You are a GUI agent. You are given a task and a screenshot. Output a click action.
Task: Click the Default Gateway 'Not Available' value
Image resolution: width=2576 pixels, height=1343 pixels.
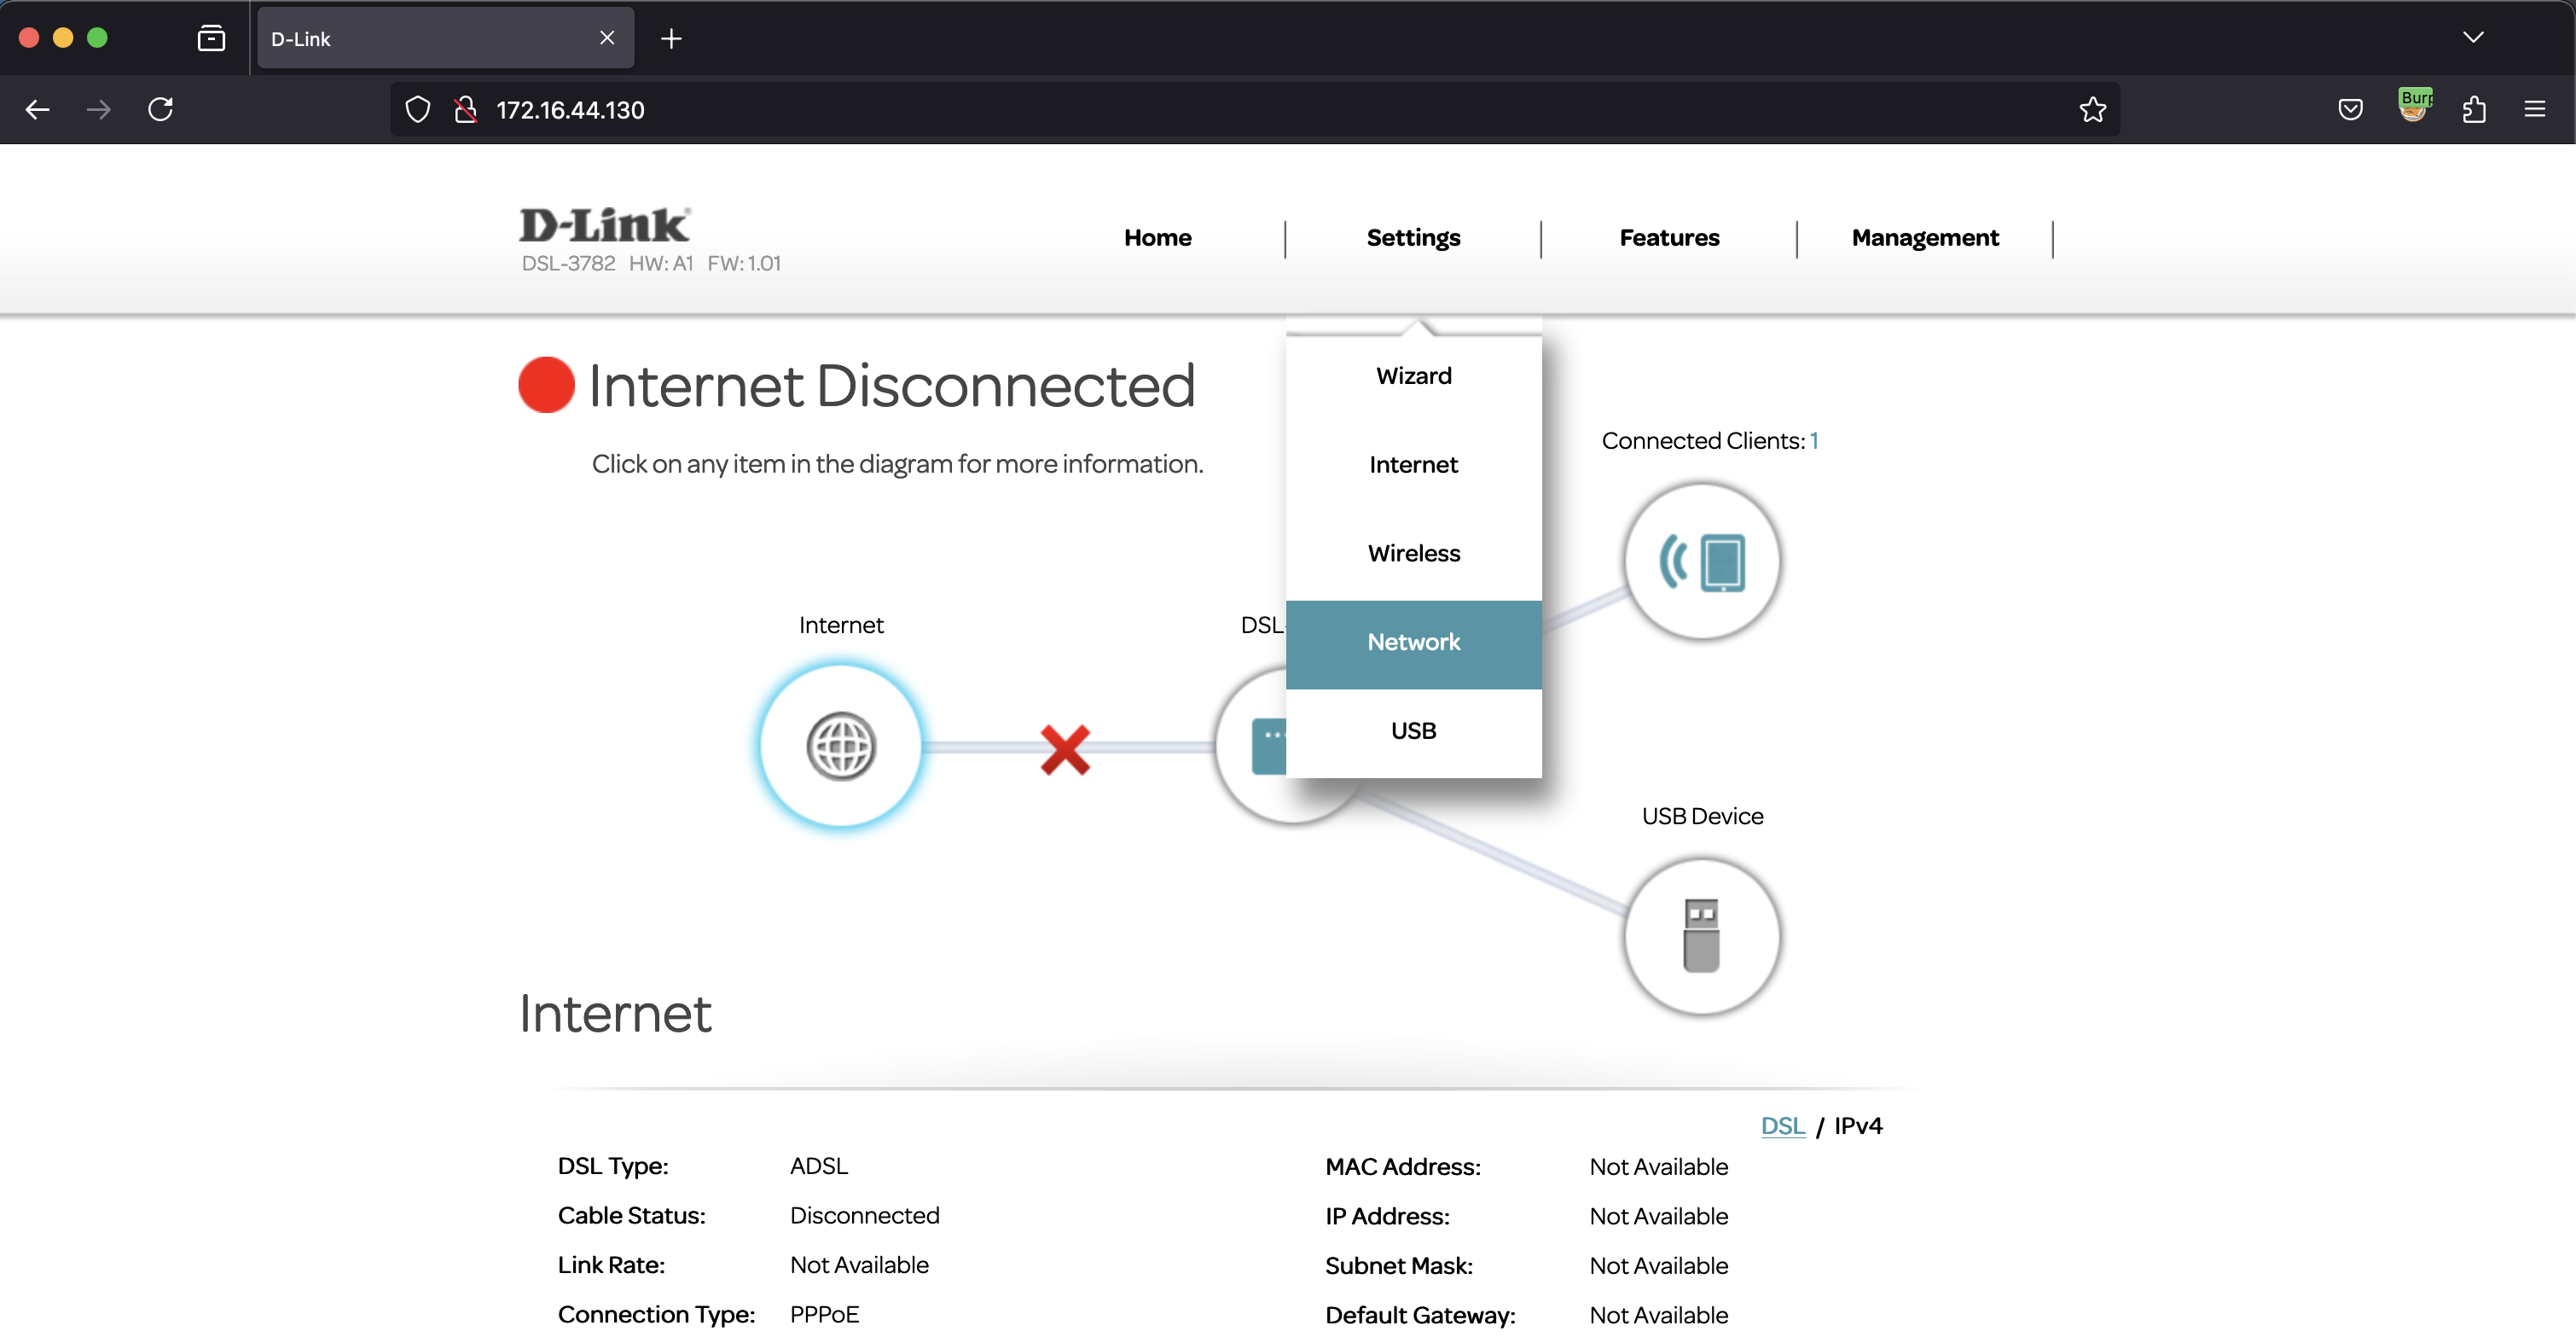(x=1659, y=1317)
